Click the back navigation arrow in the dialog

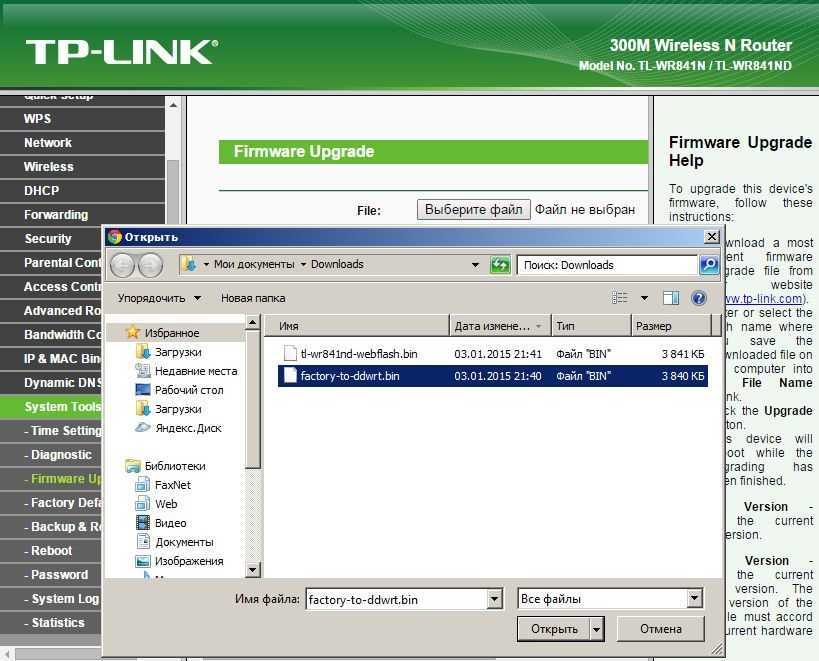coord(122,265)
